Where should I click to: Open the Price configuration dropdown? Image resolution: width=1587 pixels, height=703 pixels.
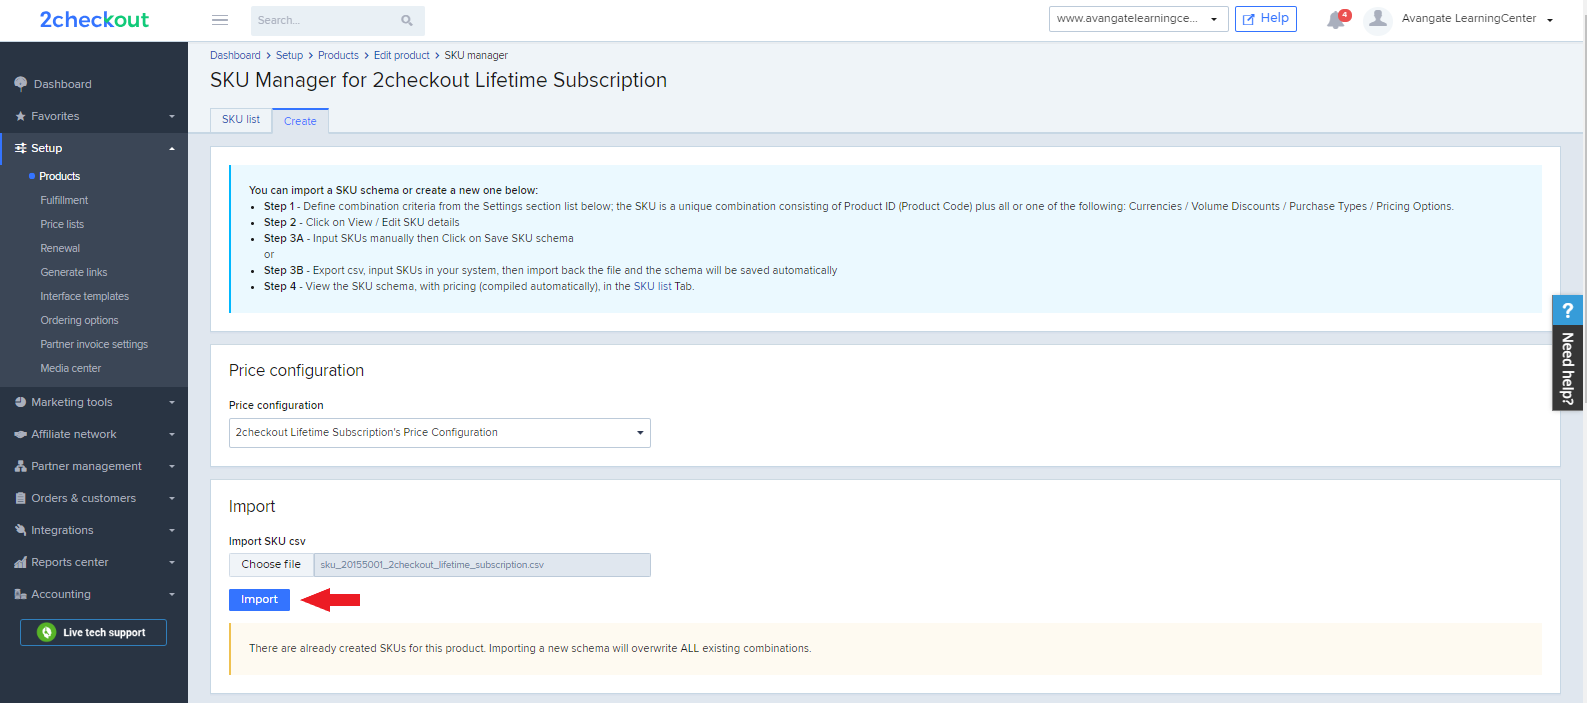[440, 433]
